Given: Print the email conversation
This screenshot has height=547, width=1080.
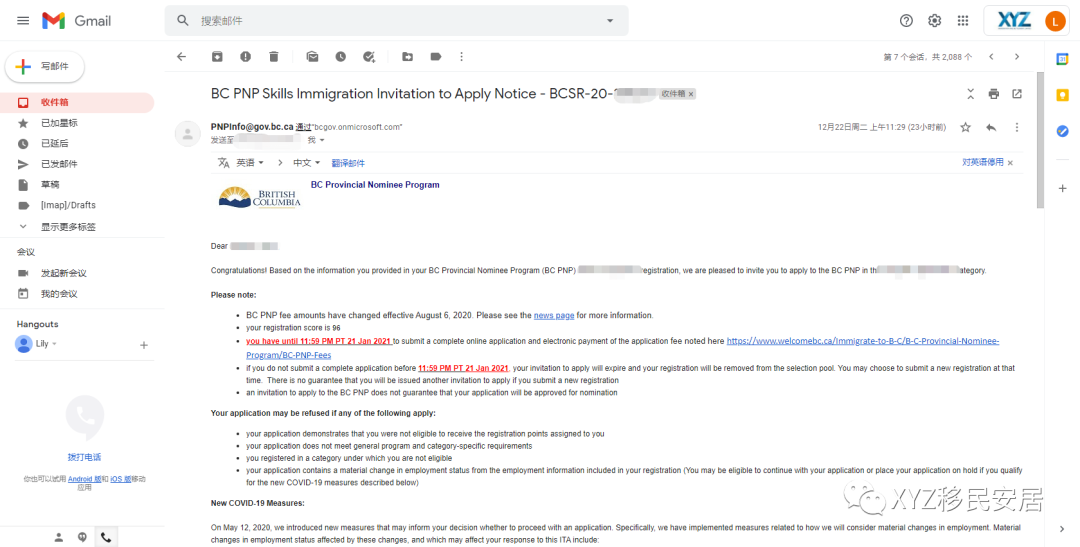Looking at the screenshot, I should click(x=993, y=94).
